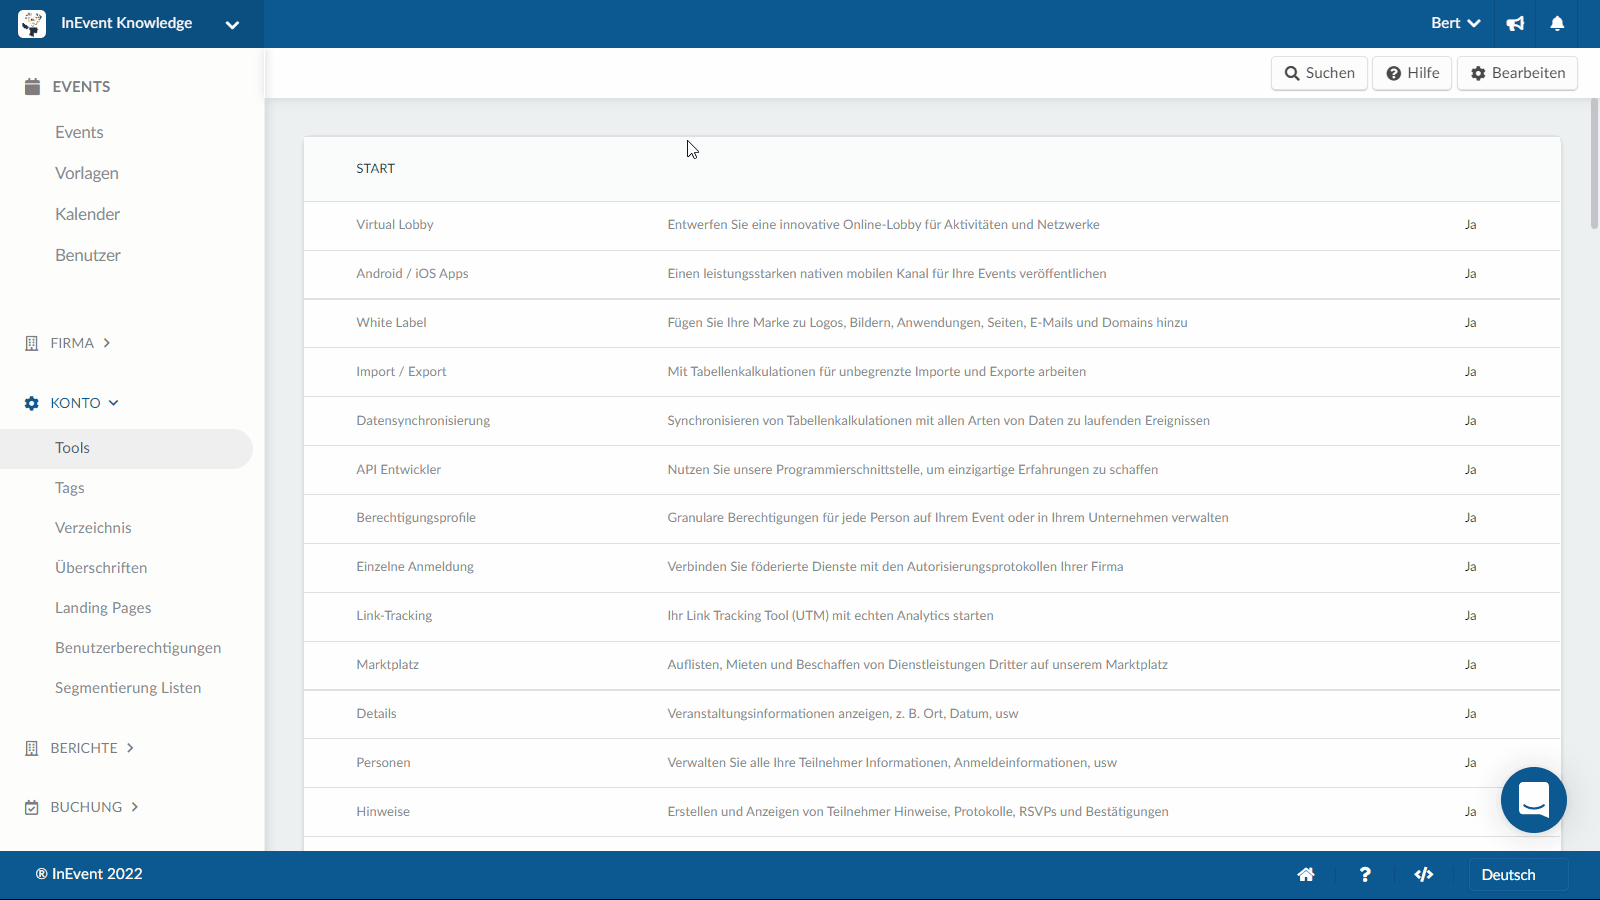Image resolution: width=1600 pixels, height=900 pixels.
Task: Click the question mark icon in footer
Action: click(1365, 875)
